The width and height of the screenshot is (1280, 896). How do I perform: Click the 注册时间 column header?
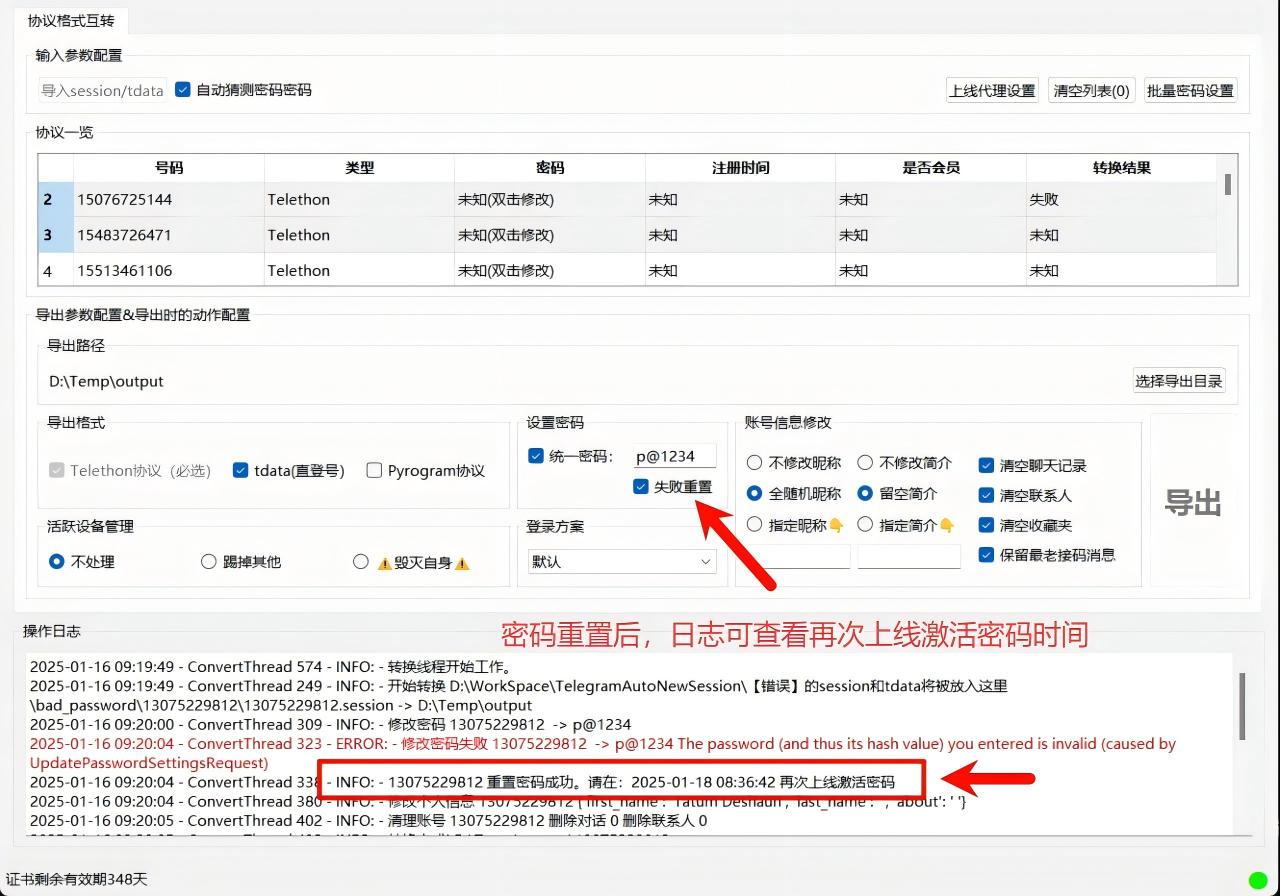(740, 168)
